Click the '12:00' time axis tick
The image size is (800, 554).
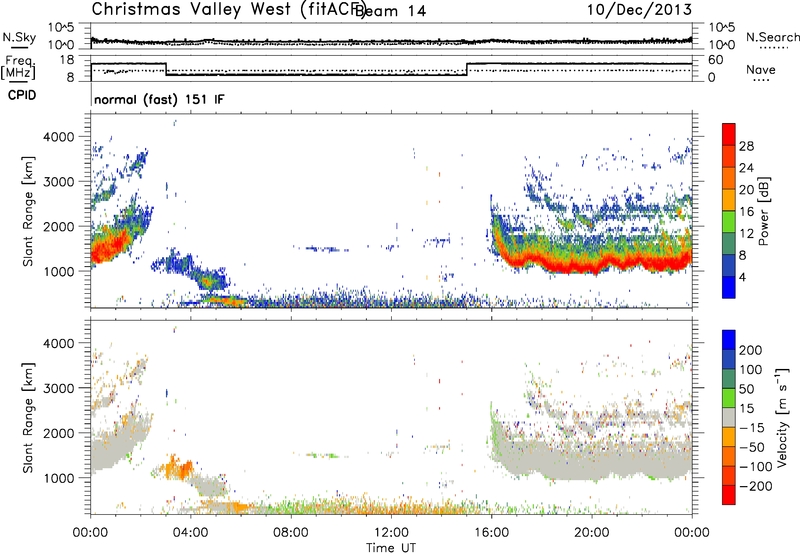pyautogui.click(x=391, y=533)
